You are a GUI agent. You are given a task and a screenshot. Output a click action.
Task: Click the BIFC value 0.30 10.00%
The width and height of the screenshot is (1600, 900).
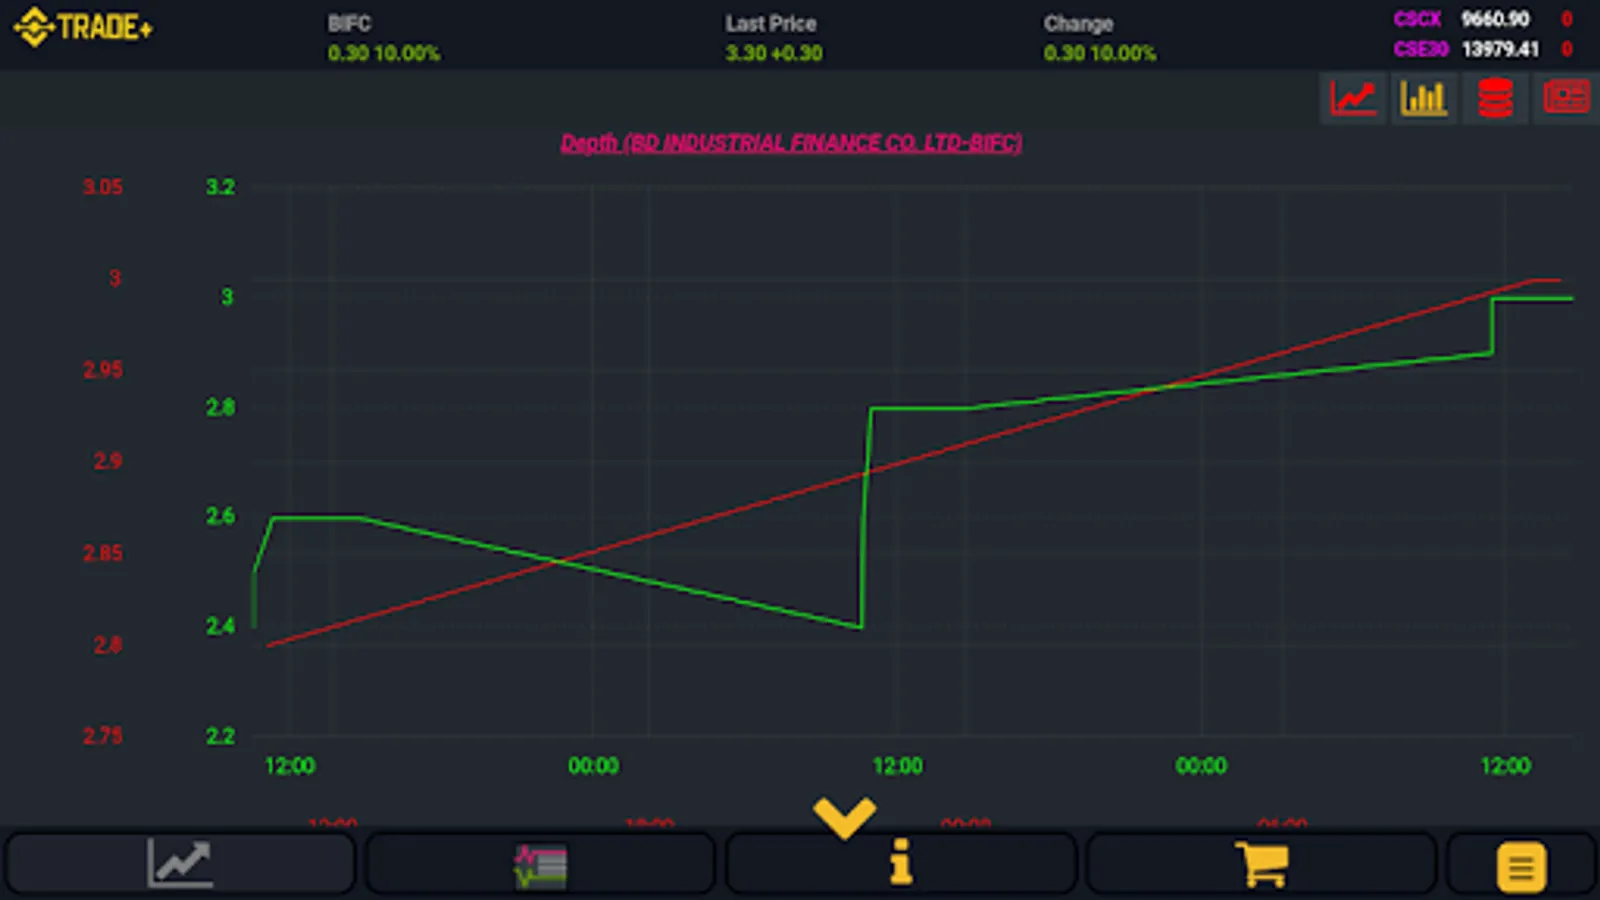384,53
